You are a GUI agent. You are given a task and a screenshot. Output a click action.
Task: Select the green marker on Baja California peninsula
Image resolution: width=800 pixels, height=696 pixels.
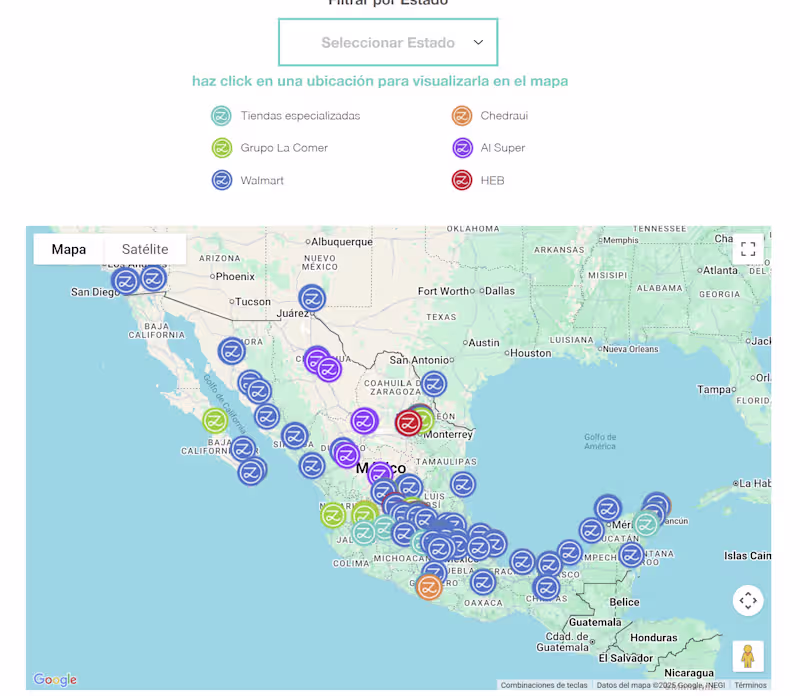click(215, 421)
